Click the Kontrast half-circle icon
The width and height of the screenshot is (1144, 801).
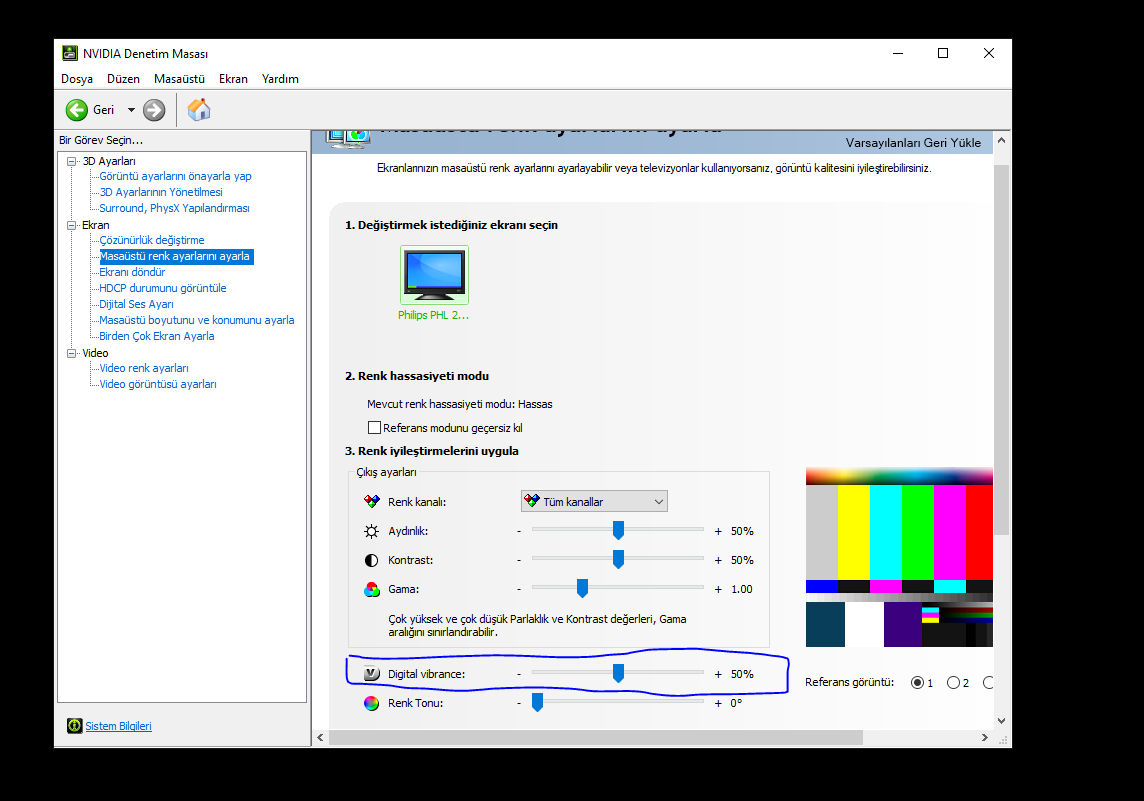coord(371,560)
